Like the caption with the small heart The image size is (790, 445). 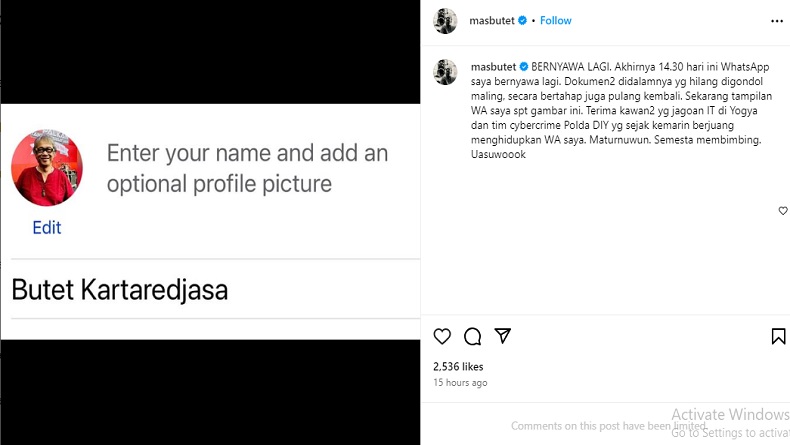(x=783, y=211)
